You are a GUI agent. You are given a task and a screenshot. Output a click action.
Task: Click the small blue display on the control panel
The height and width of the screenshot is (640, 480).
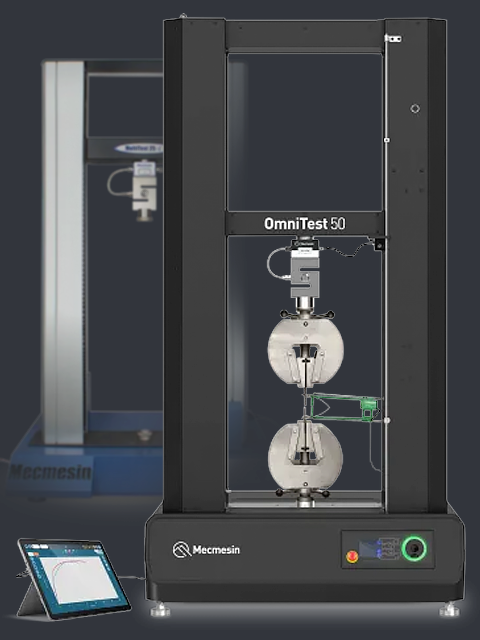(369, 548)
